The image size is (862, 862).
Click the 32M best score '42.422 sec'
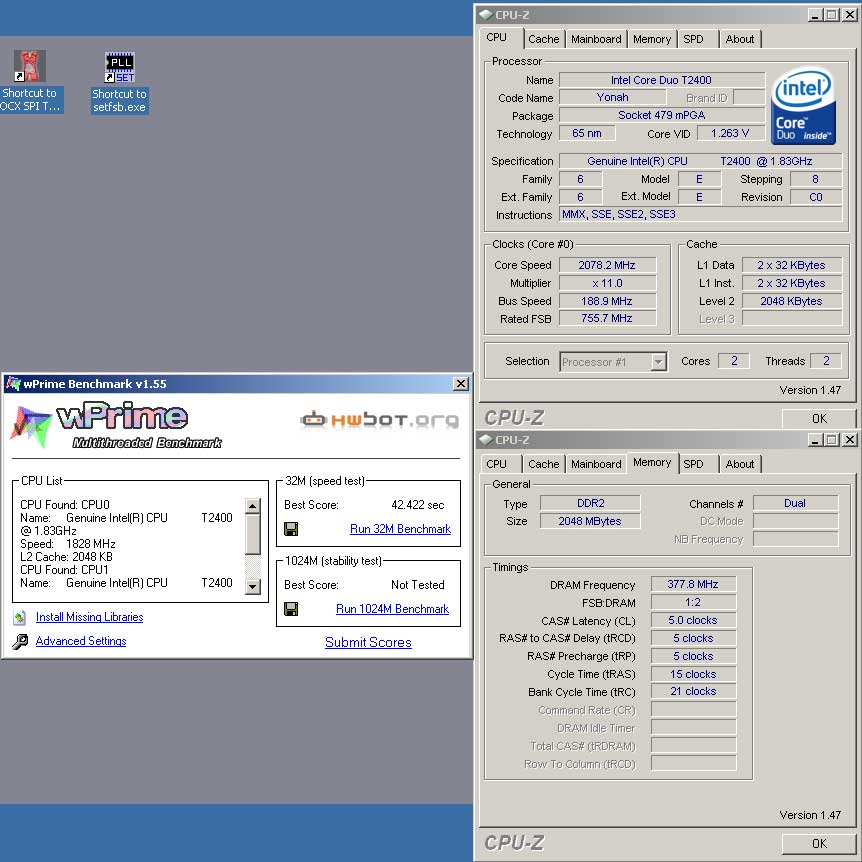(418, 505)
